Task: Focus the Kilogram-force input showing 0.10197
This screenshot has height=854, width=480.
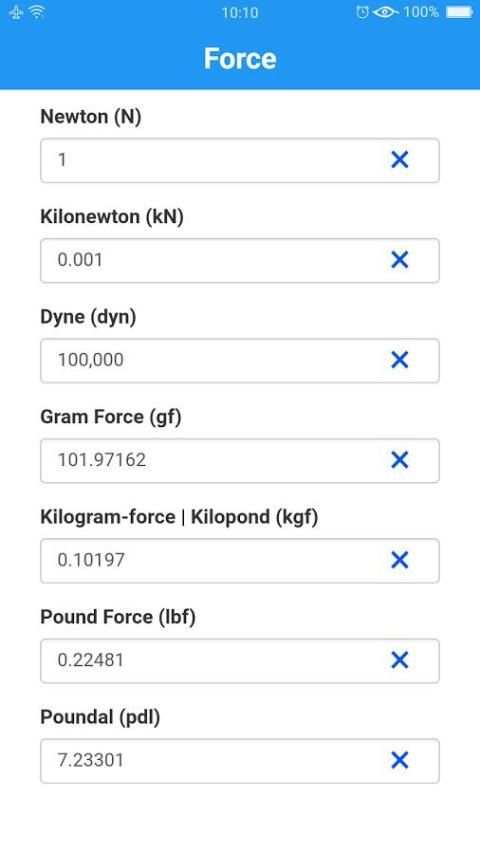Action: tap(240, 560)
